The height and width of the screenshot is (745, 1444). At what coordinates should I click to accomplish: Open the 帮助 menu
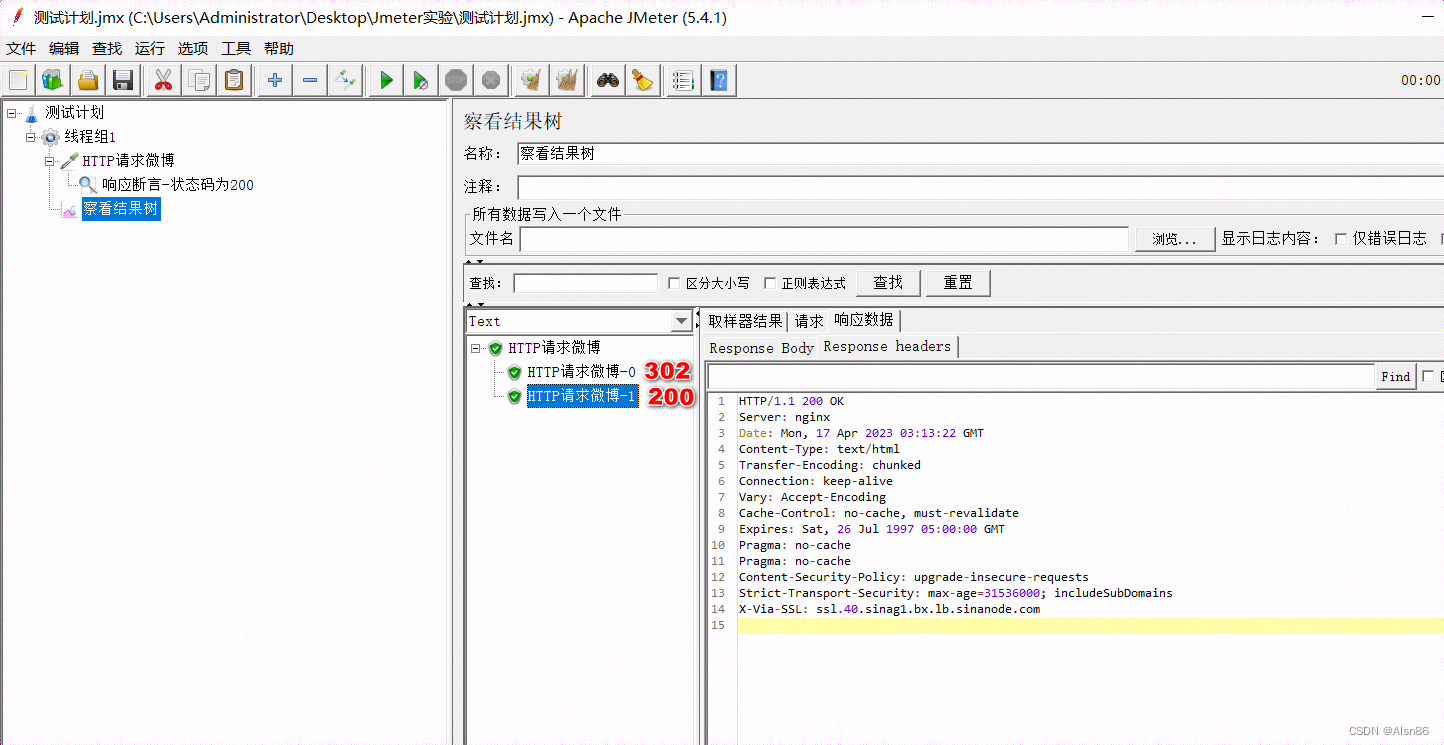click(279, 48)
